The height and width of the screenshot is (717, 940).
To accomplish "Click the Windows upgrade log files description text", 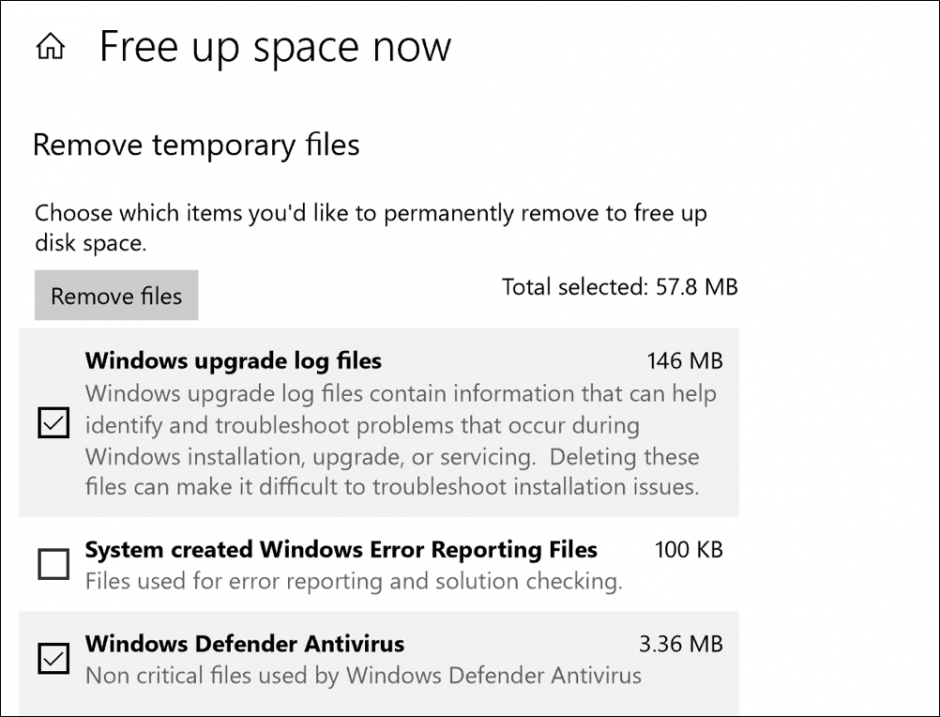I will 400,440.
